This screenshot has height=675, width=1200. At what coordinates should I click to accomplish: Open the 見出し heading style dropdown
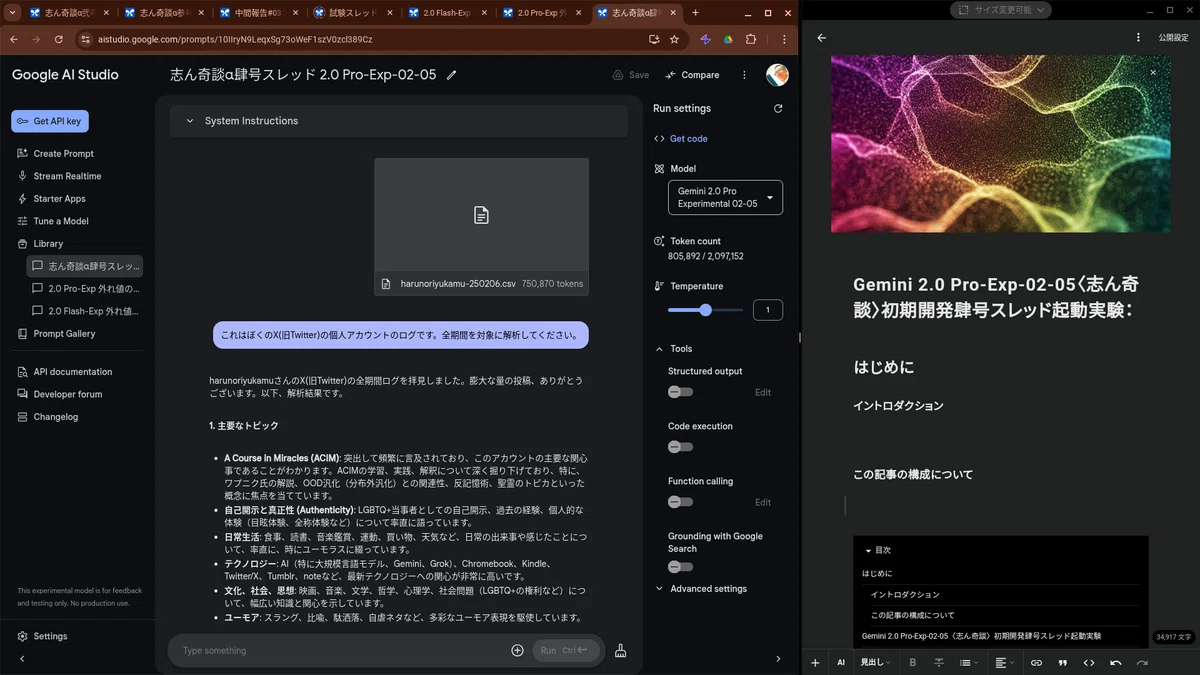coord(875,662)
